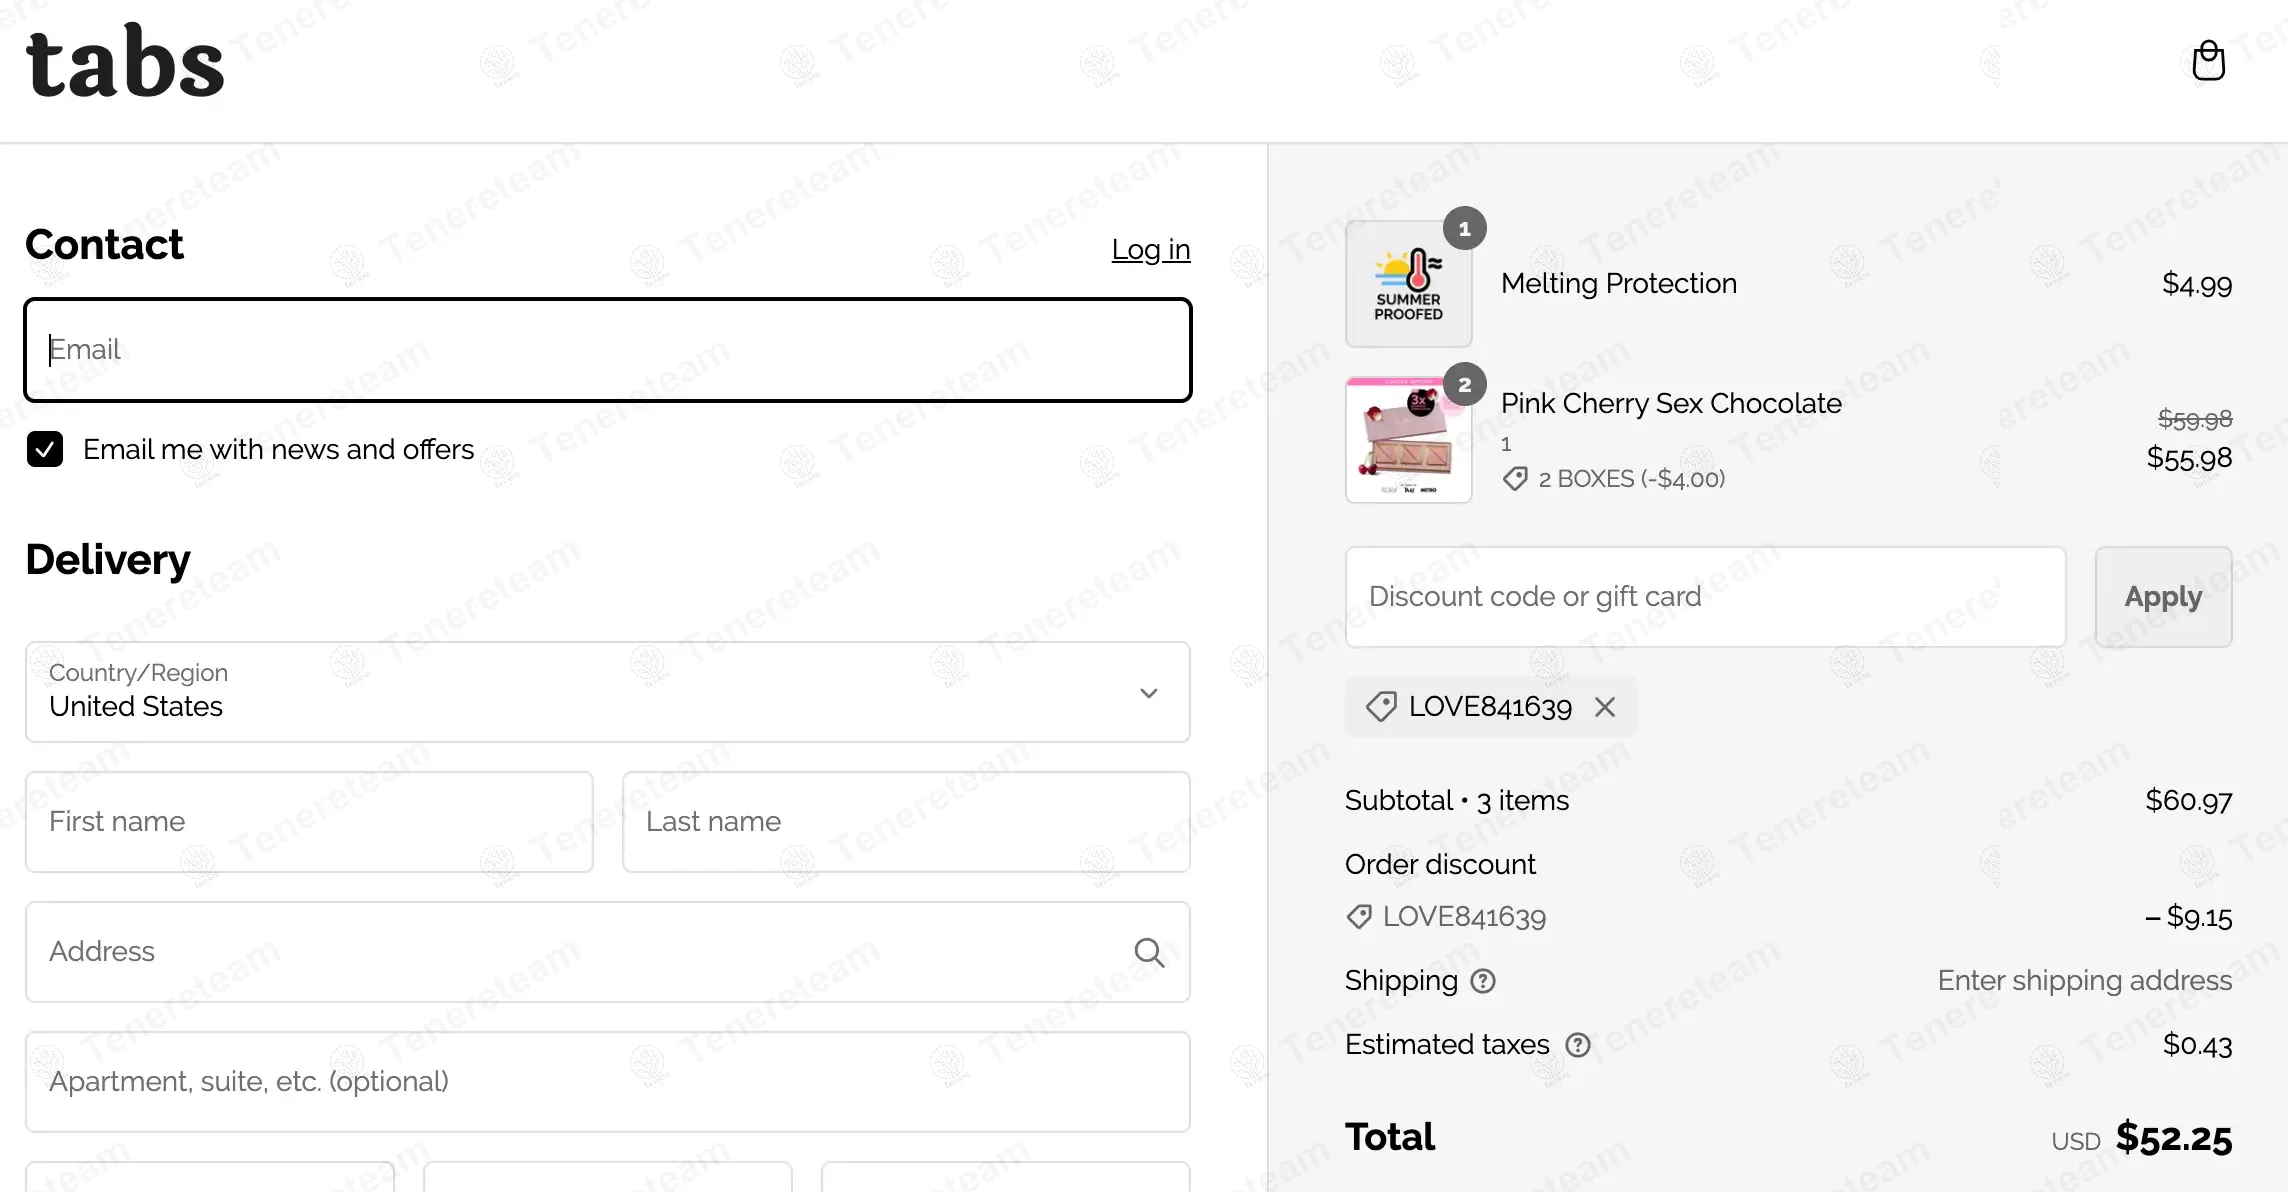Click the Pink Cherry Sex Chocolate thumbnail
This screenshot has width=2288, height=1192.
[1408, 440]
